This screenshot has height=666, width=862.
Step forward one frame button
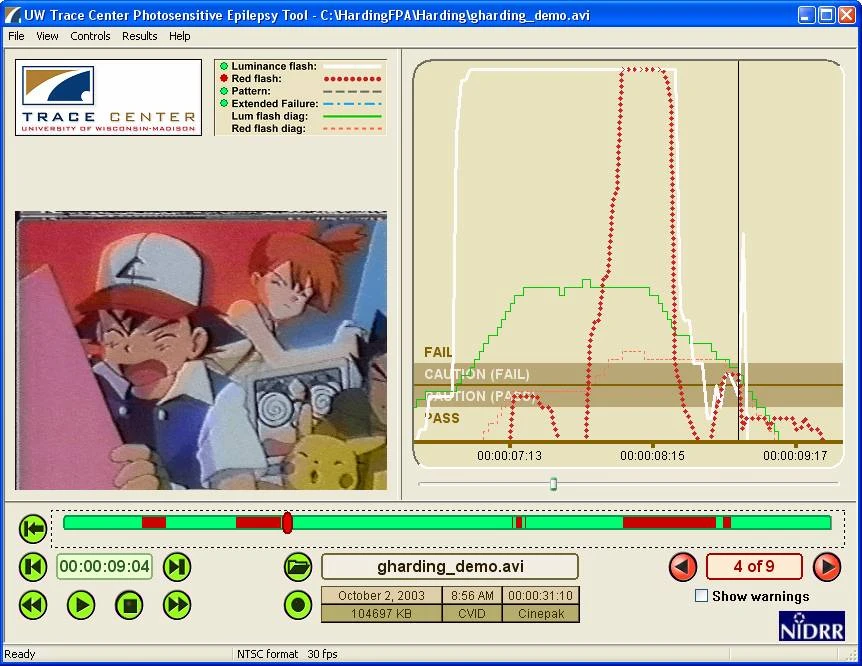(x=177, y=567)
